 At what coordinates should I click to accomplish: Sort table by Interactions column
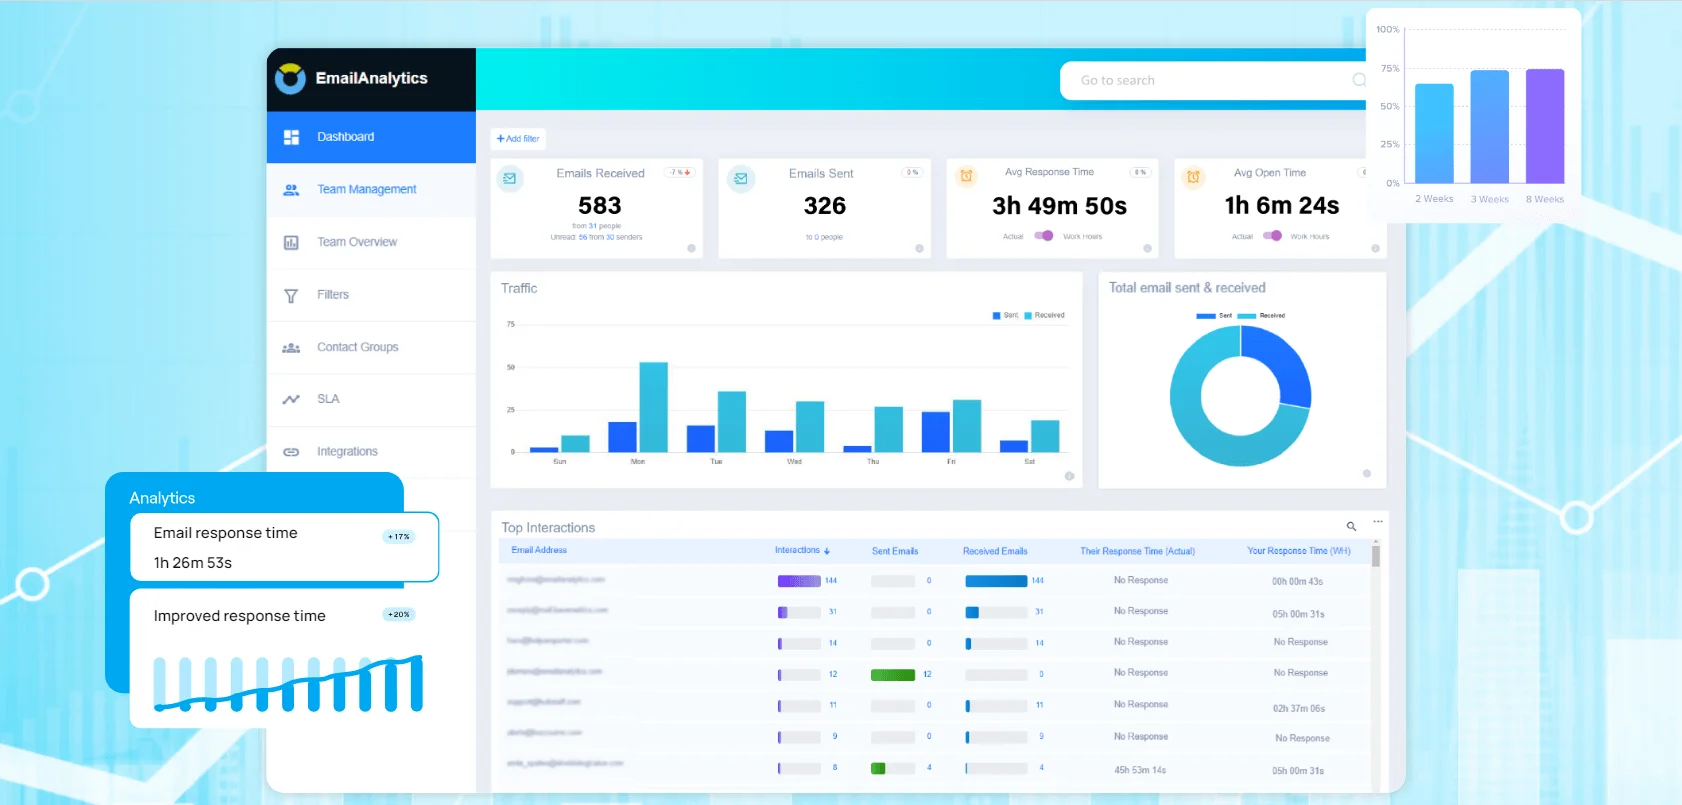[802, 550]
